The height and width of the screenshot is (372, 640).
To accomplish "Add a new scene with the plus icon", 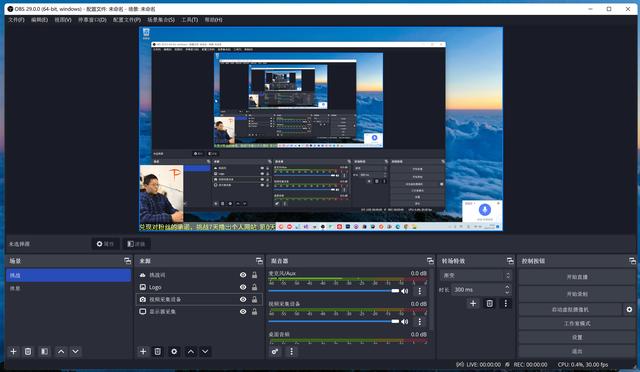I will click(x=13, y=351).
